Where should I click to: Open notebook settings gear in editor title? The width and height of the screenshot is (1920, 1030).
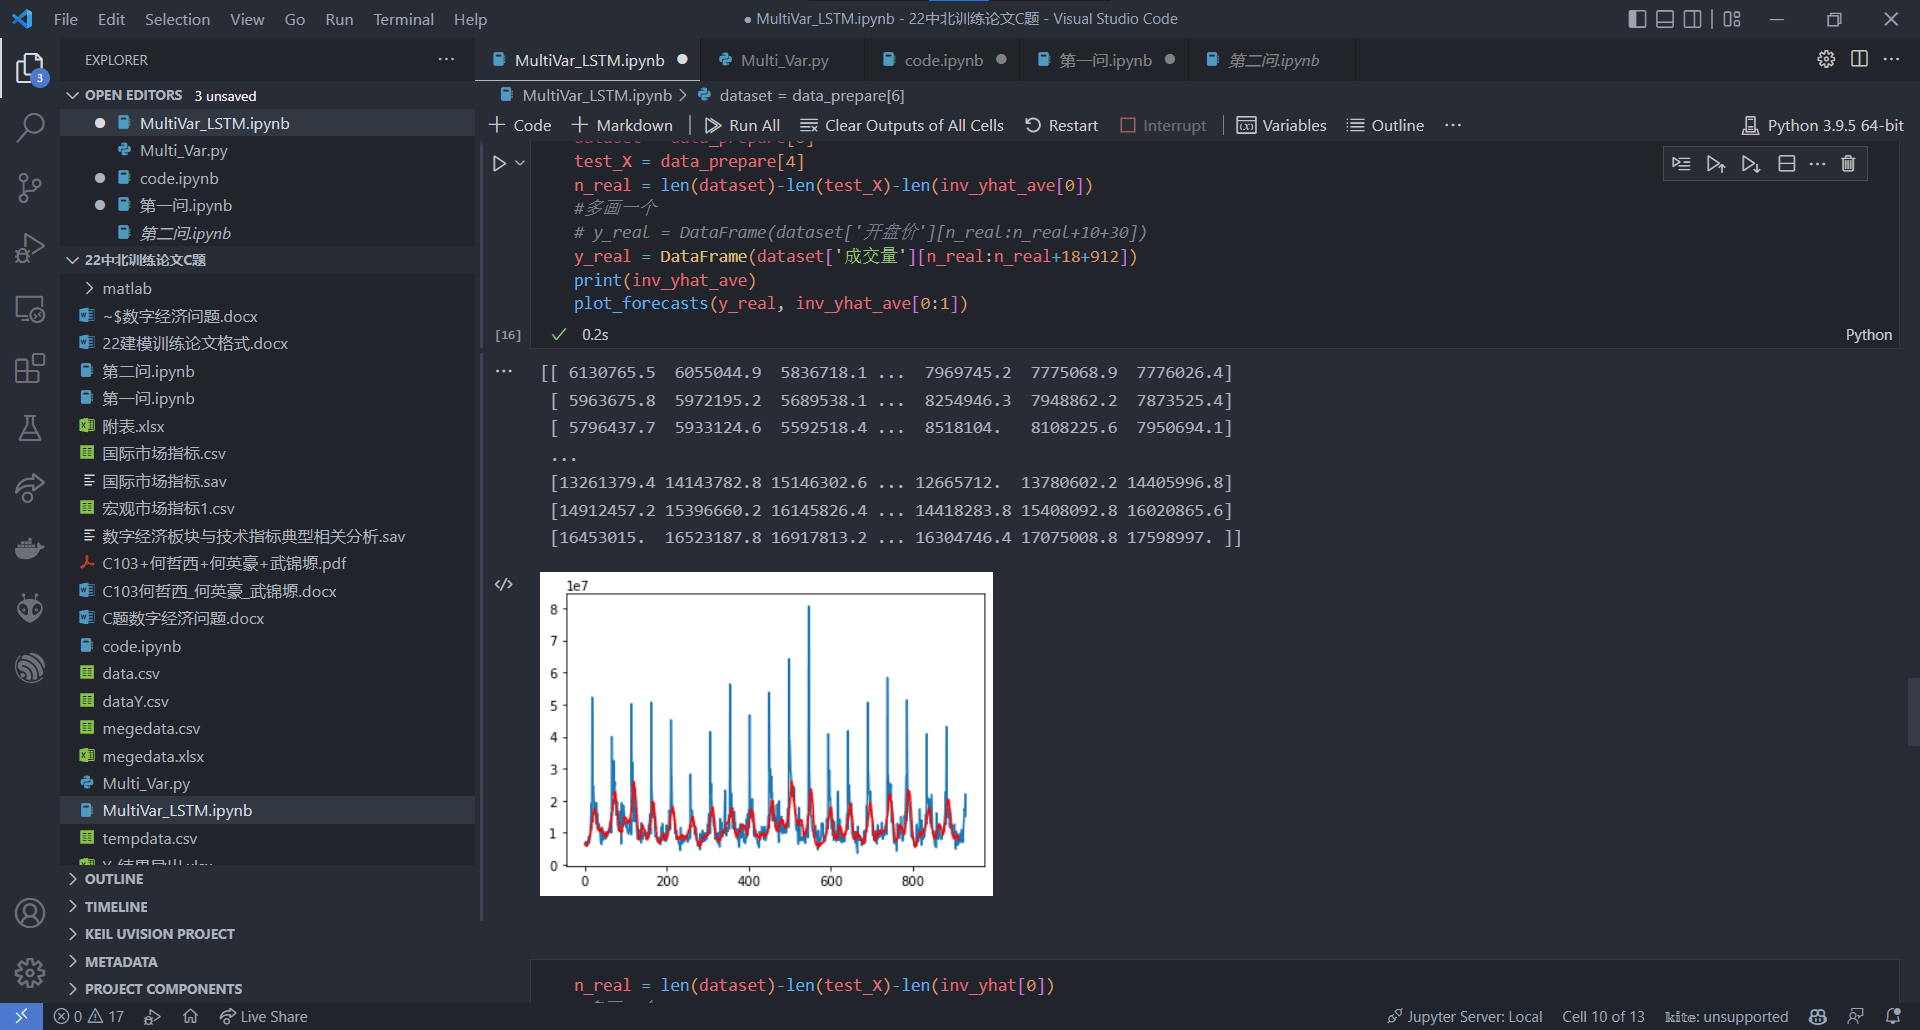pyautogui.click(x=1826, y=59)
